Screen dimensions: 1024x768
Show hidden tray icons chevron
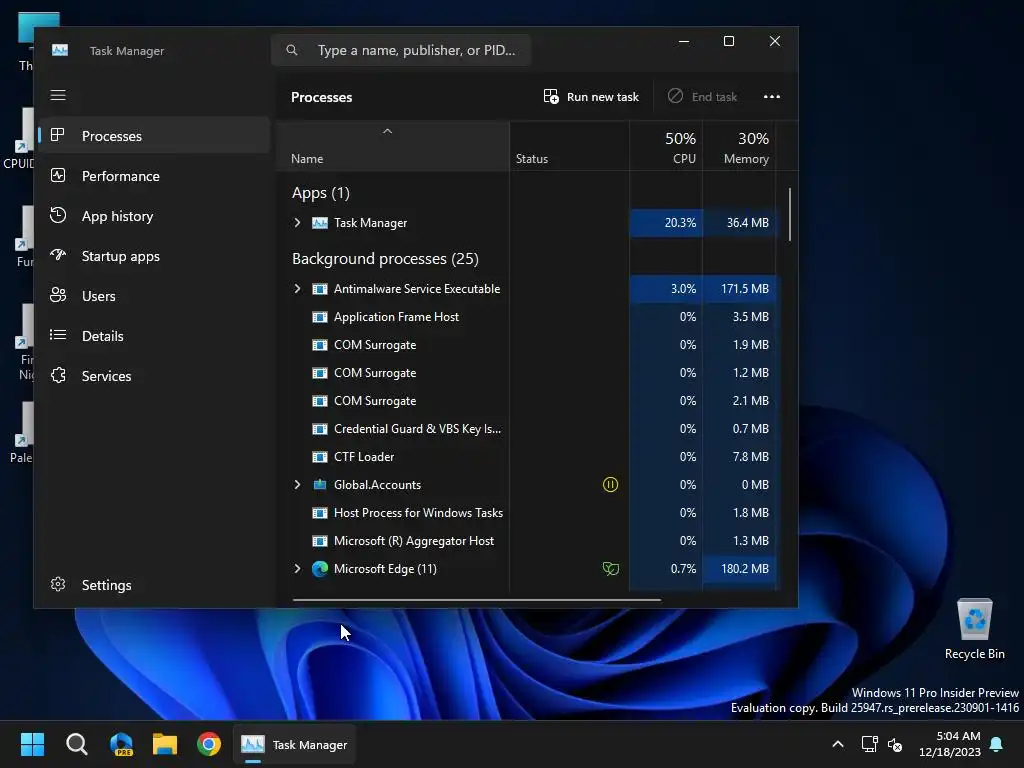838,744
